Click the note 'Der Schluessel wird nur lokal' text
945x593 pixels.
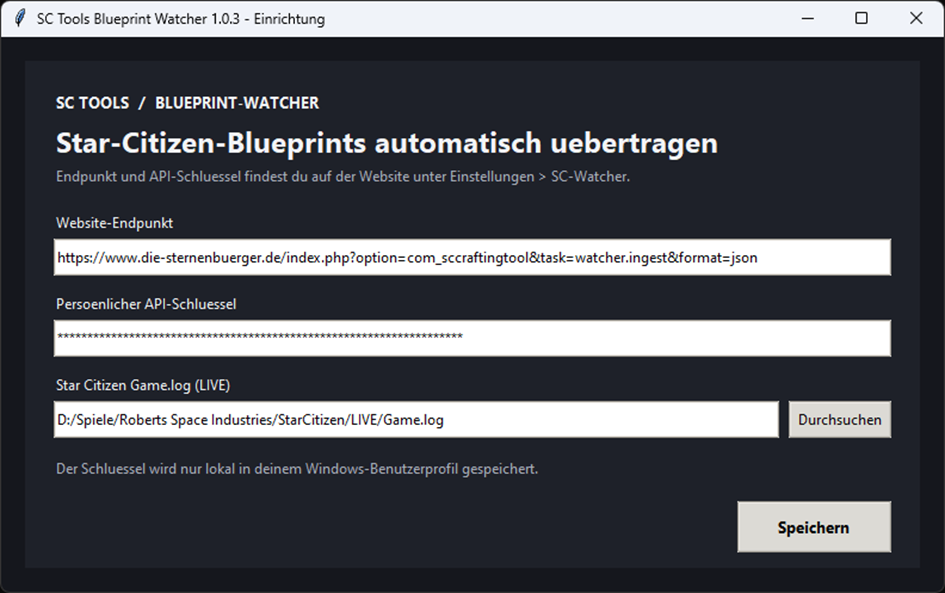(297, 469)
